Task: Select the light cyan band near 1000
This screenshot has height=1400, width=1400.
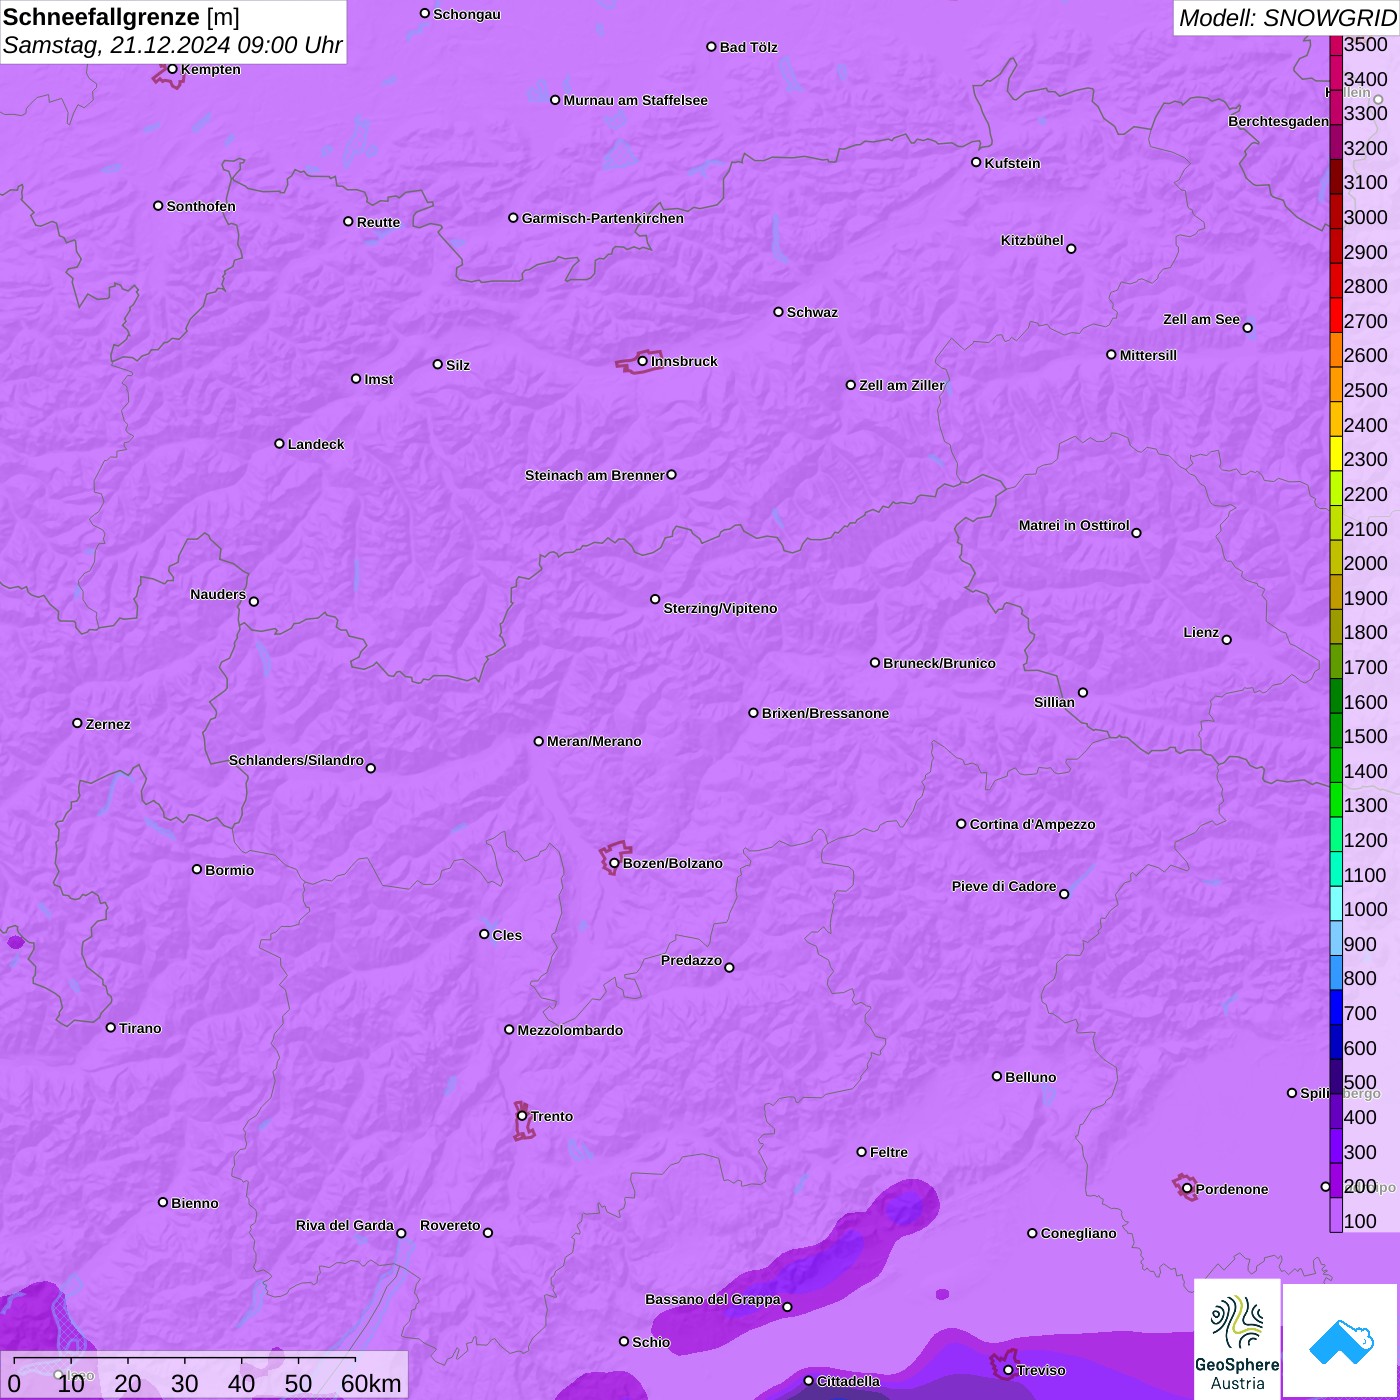Action: pyautogui.click(x=1336, y=903)
